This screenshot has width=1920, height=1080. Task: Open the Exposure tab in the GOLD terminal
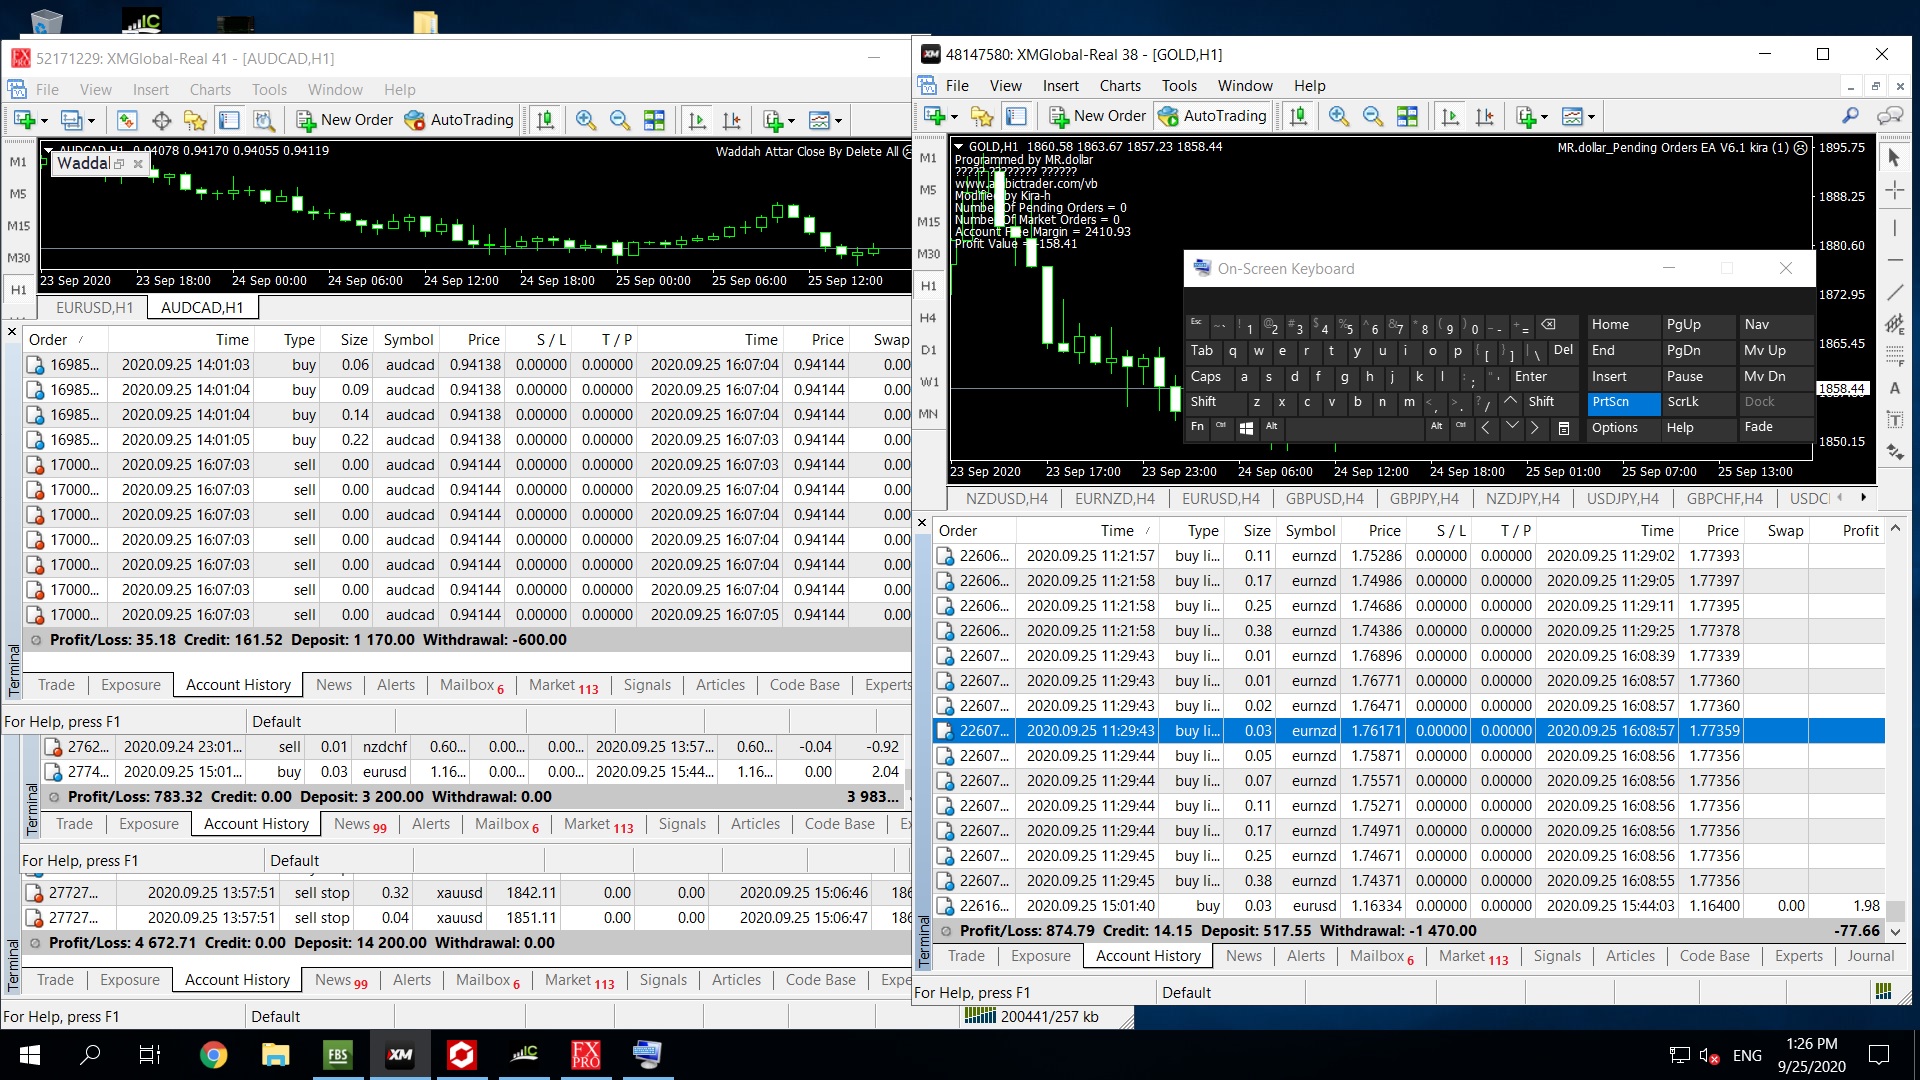pos(1040,956)
